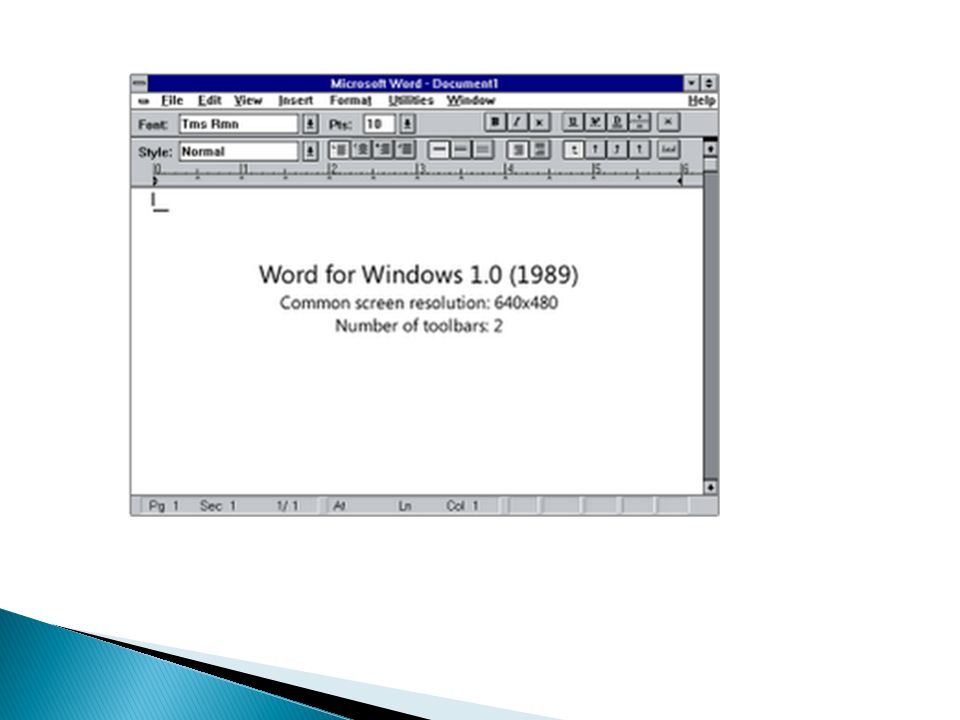The width and height of the screenshot is (960, 720).
Task: Restore the Microsoft Word window size
Action: 709,83
